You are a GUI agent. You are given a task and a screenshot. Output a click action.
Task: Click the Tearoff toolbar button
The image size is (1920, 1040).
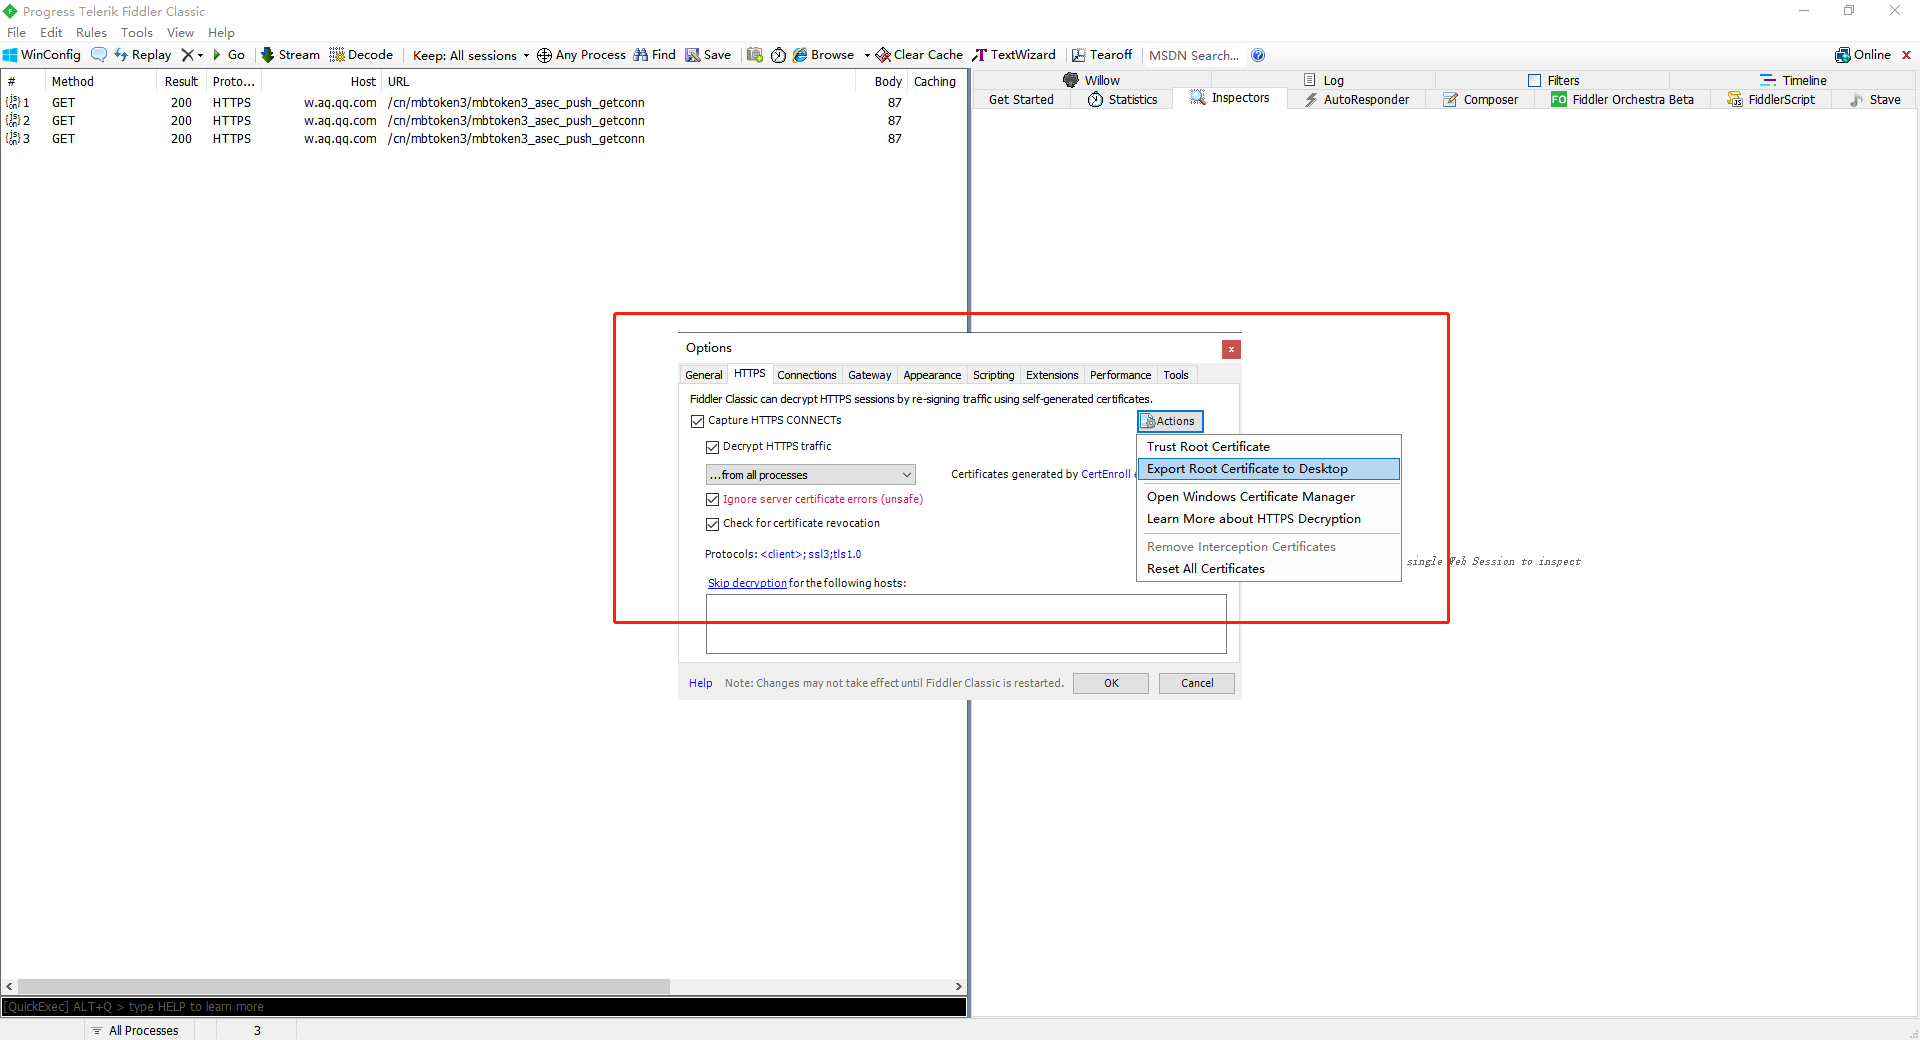1102,55
